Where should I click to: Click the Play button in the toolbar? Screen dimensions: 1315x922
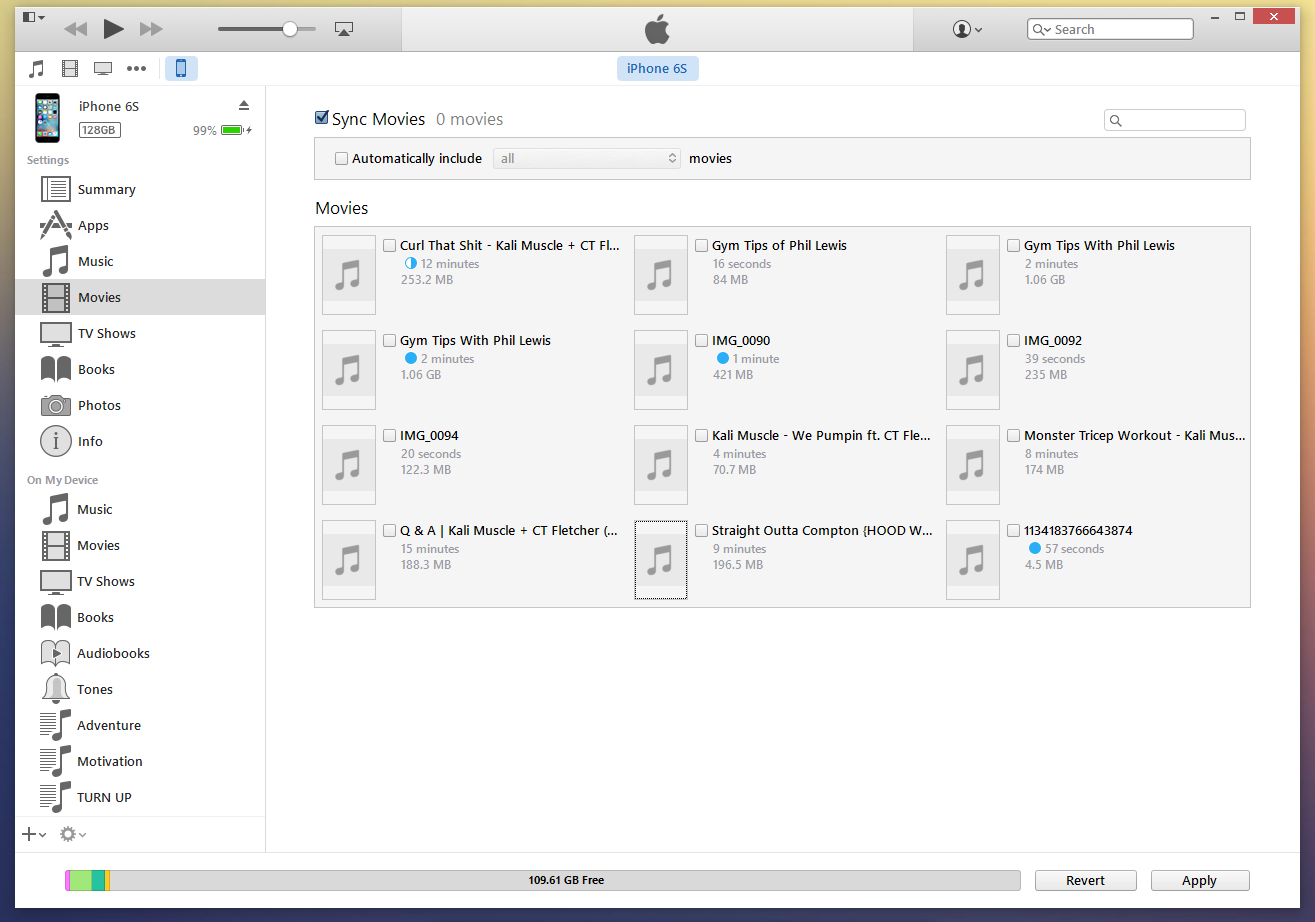[x=113, y=29]
